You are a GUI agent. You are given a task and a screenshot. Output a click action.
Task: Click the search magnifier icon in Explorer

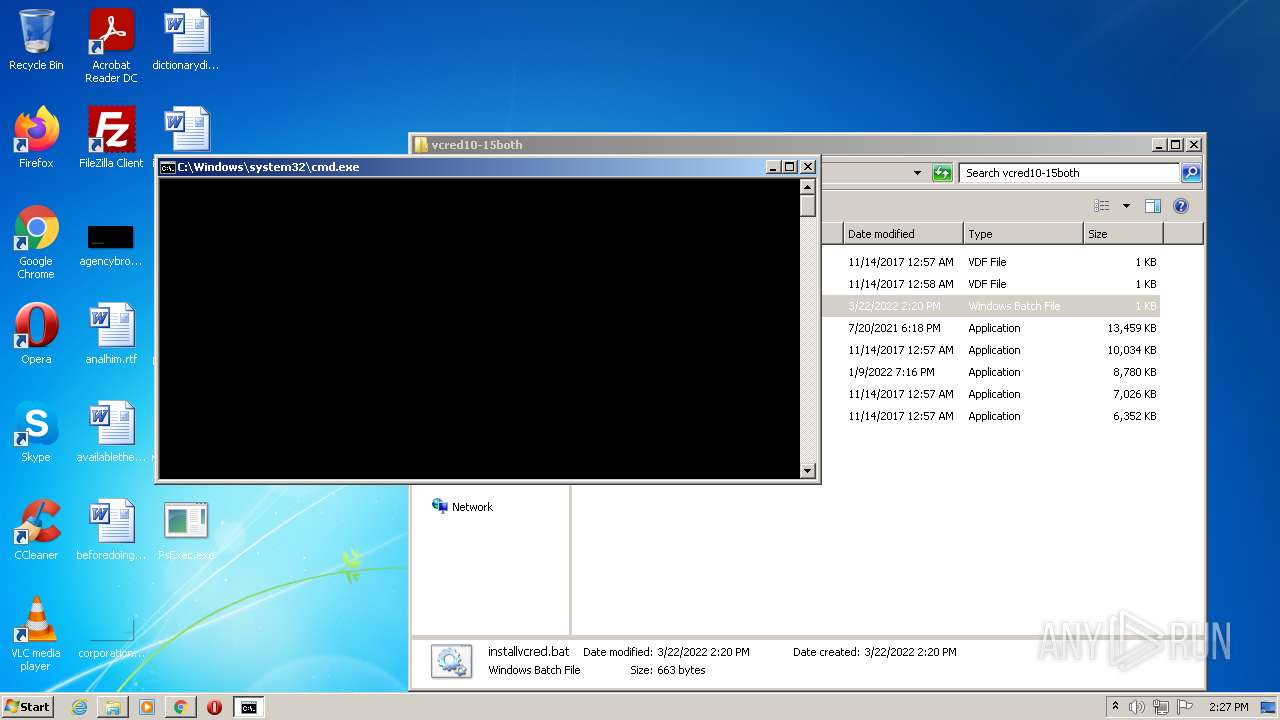(1190, 173)
